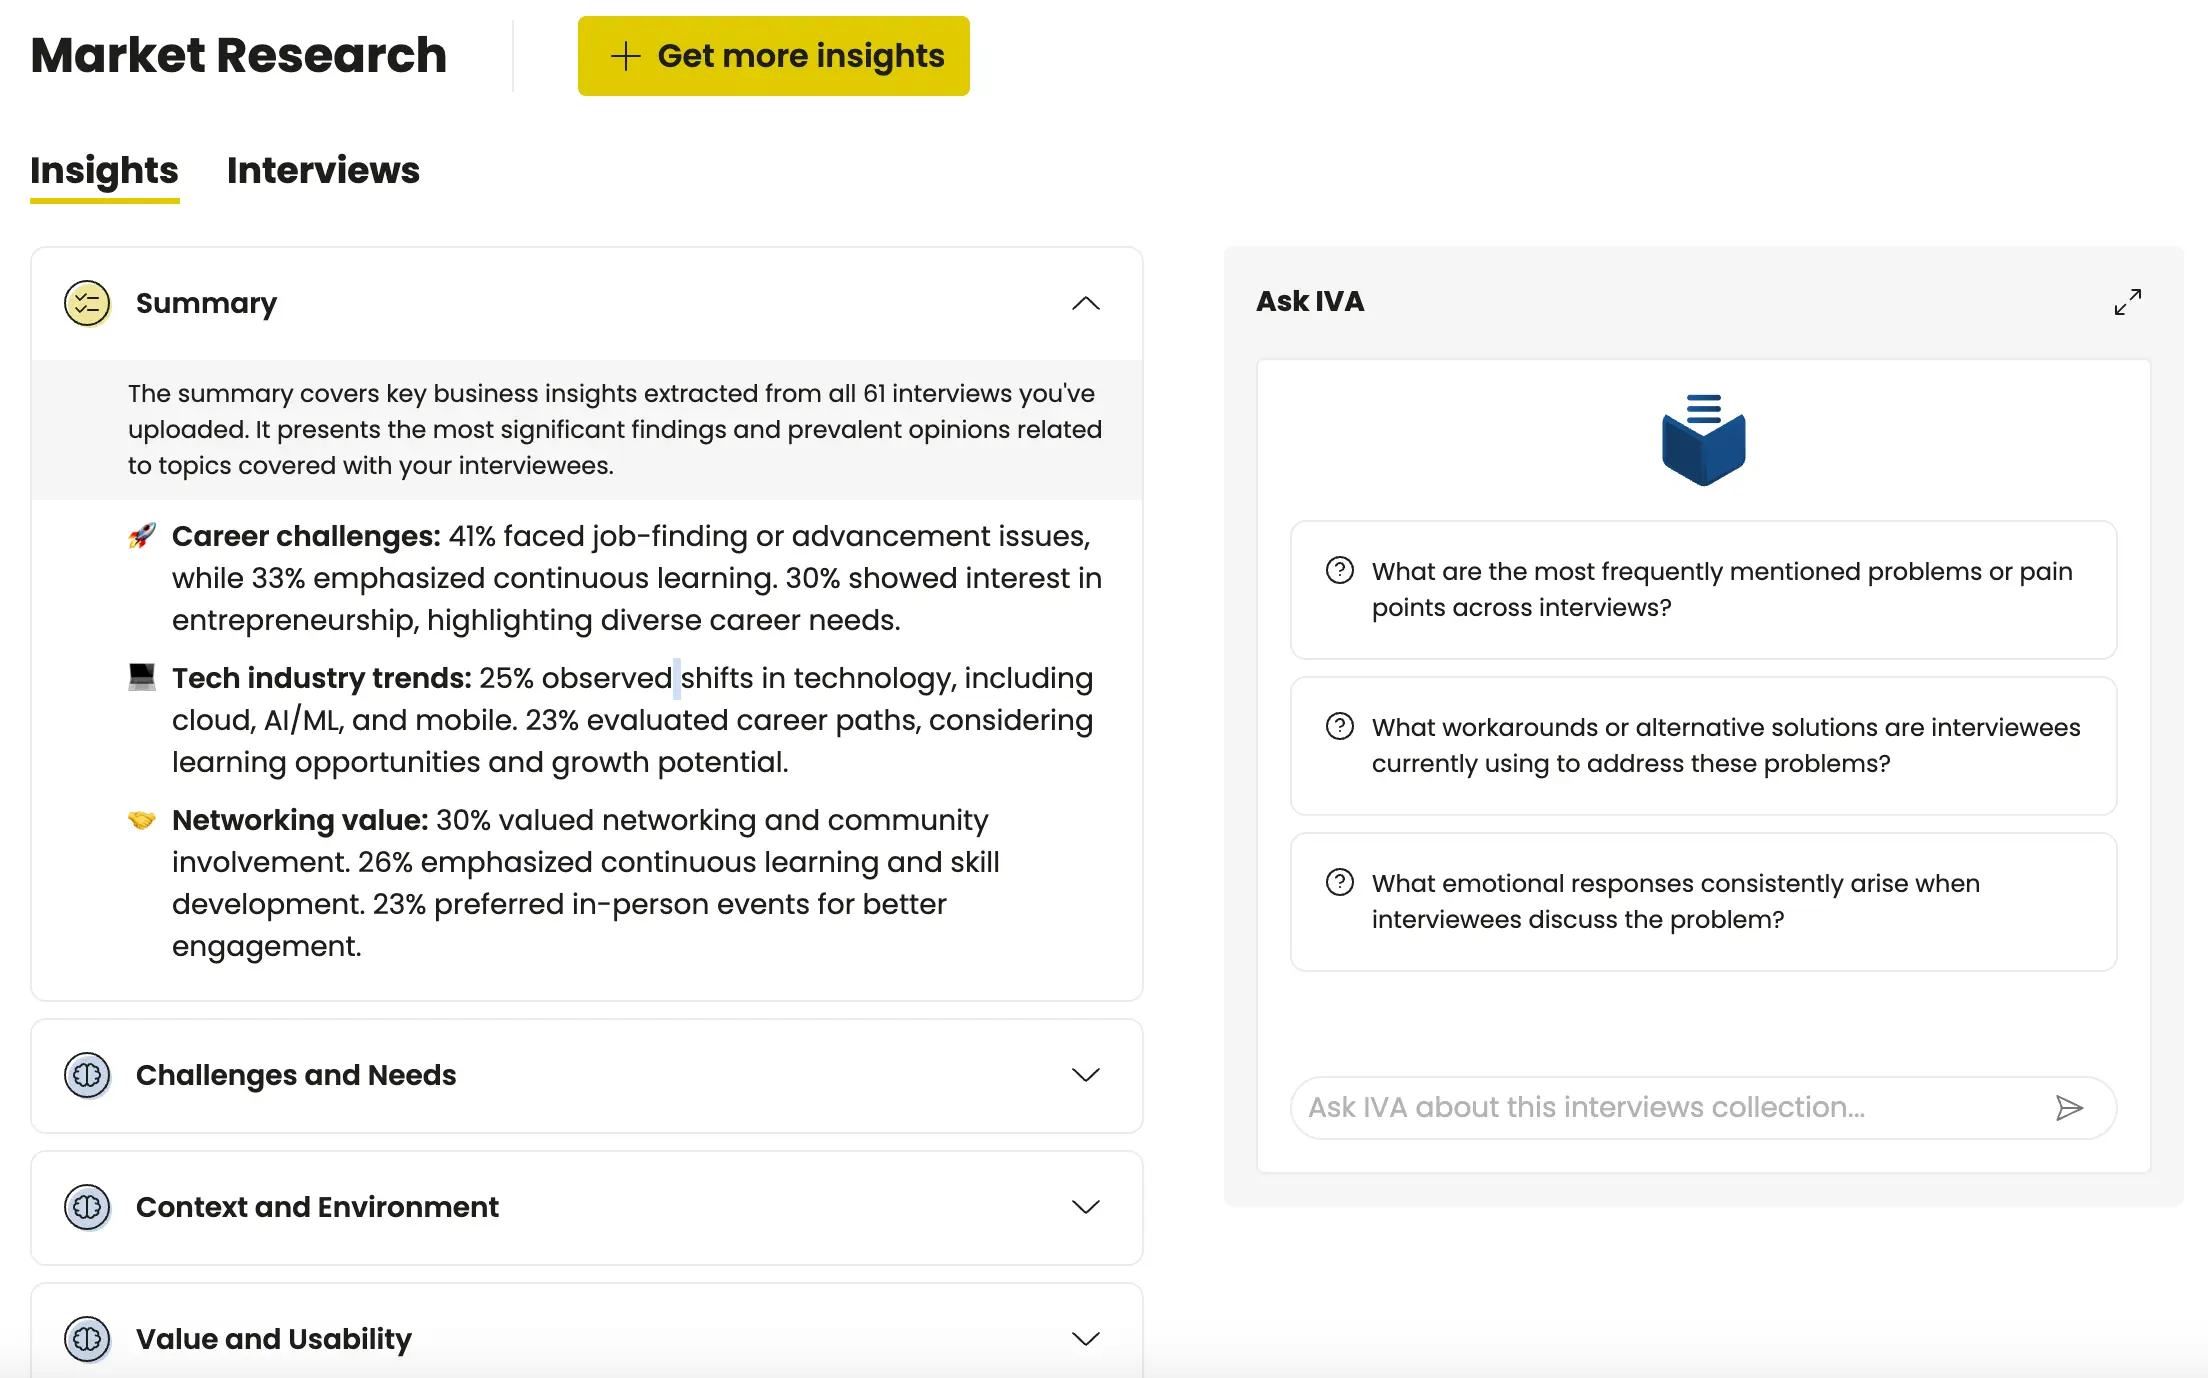Expand the Ask IVA panel fullscreen
The height and width of the screenshot is (1378, 2208).
coord(2129,302)
